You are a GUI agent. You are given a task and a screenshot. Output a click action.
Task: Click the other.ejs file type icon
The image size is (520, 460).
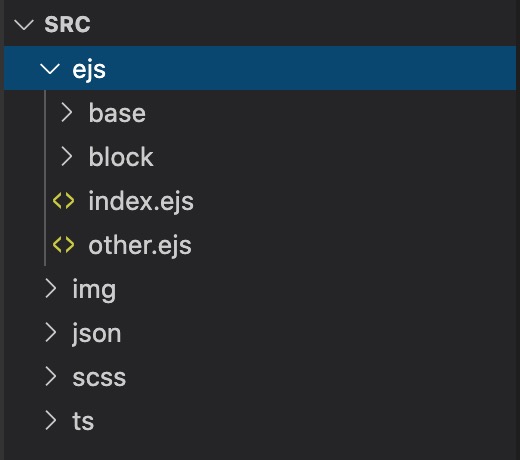63,245
